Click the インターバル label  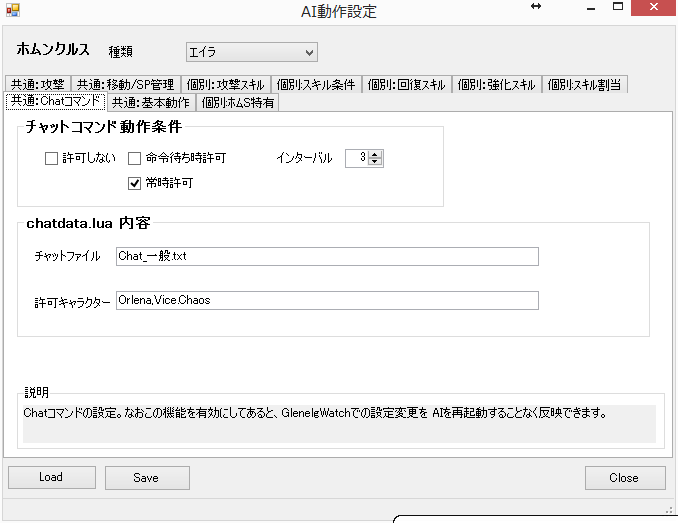tap(304, 158)
